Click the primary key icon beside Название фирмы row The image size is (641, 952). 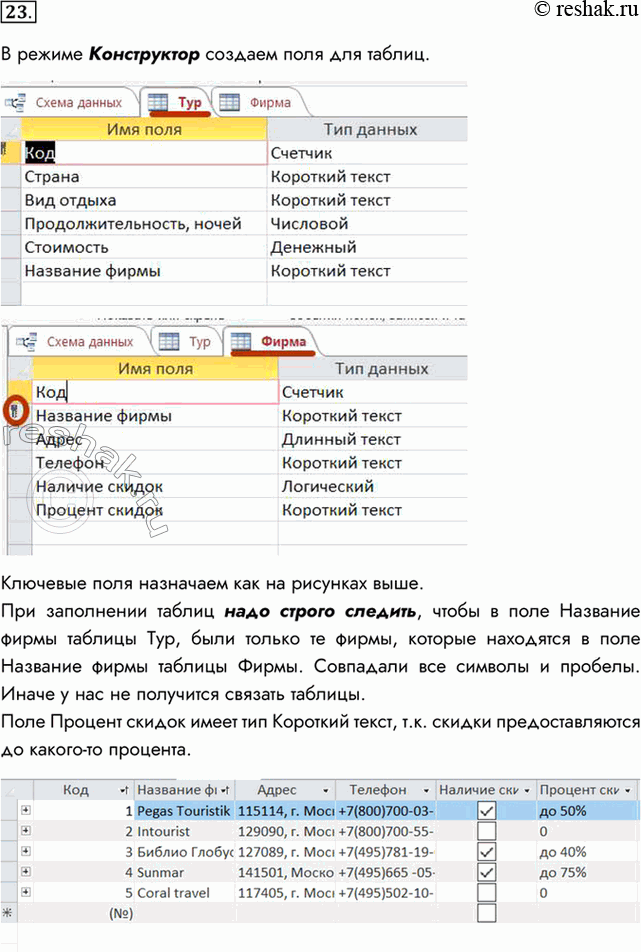[16, 412]
